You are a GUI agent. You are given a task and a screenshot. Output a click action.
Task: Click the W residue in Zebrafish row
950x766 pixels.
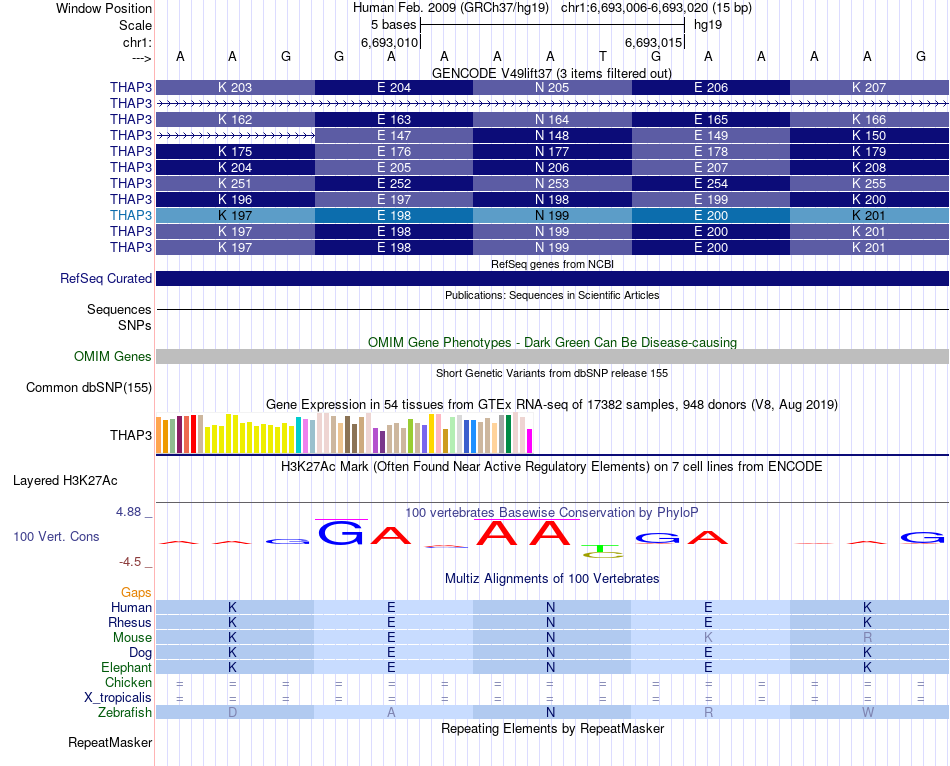point(868,713)
